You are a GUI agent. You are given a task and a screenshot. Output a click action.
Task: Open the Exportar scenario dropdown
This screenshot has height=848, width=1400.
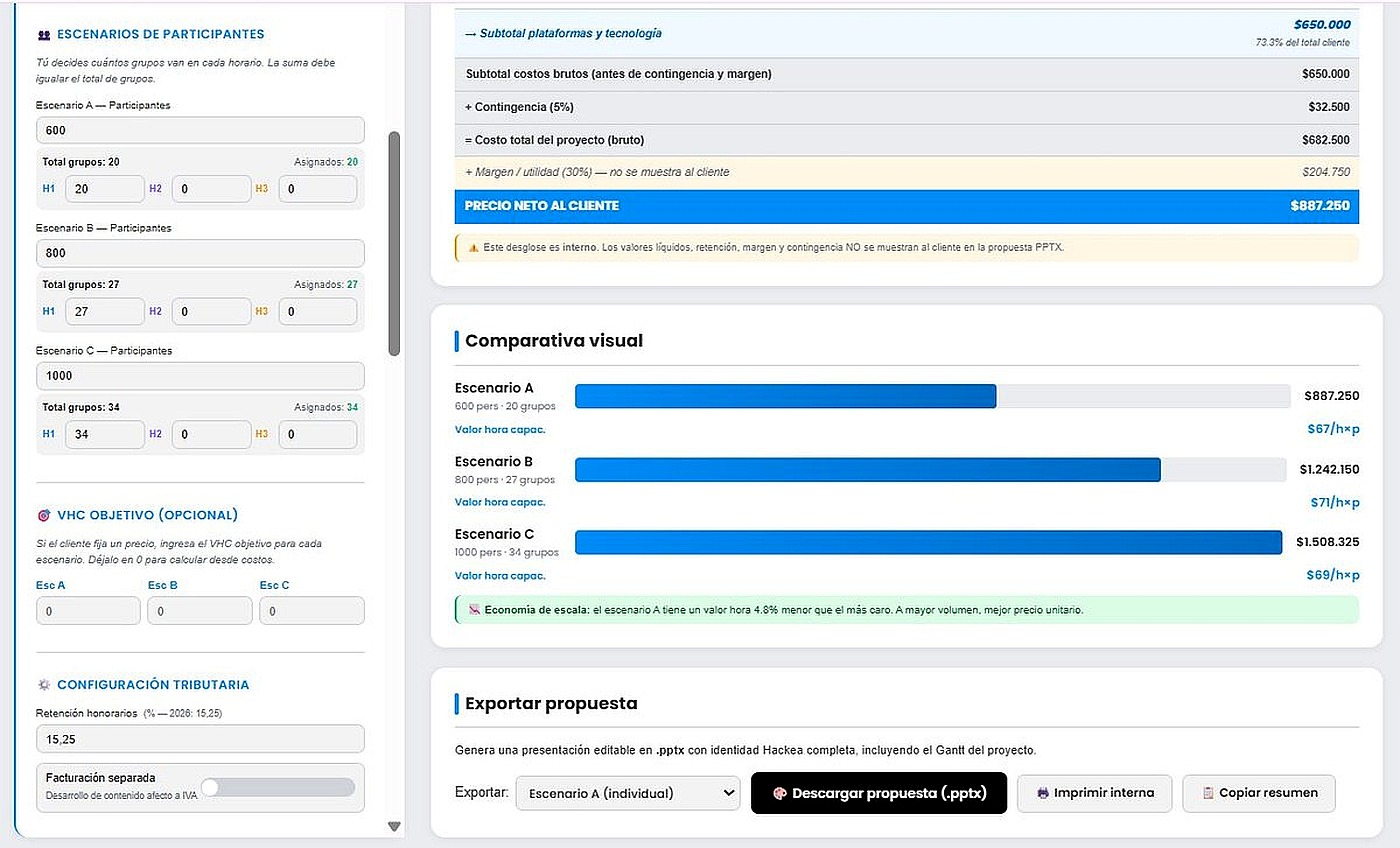point(628,793)
